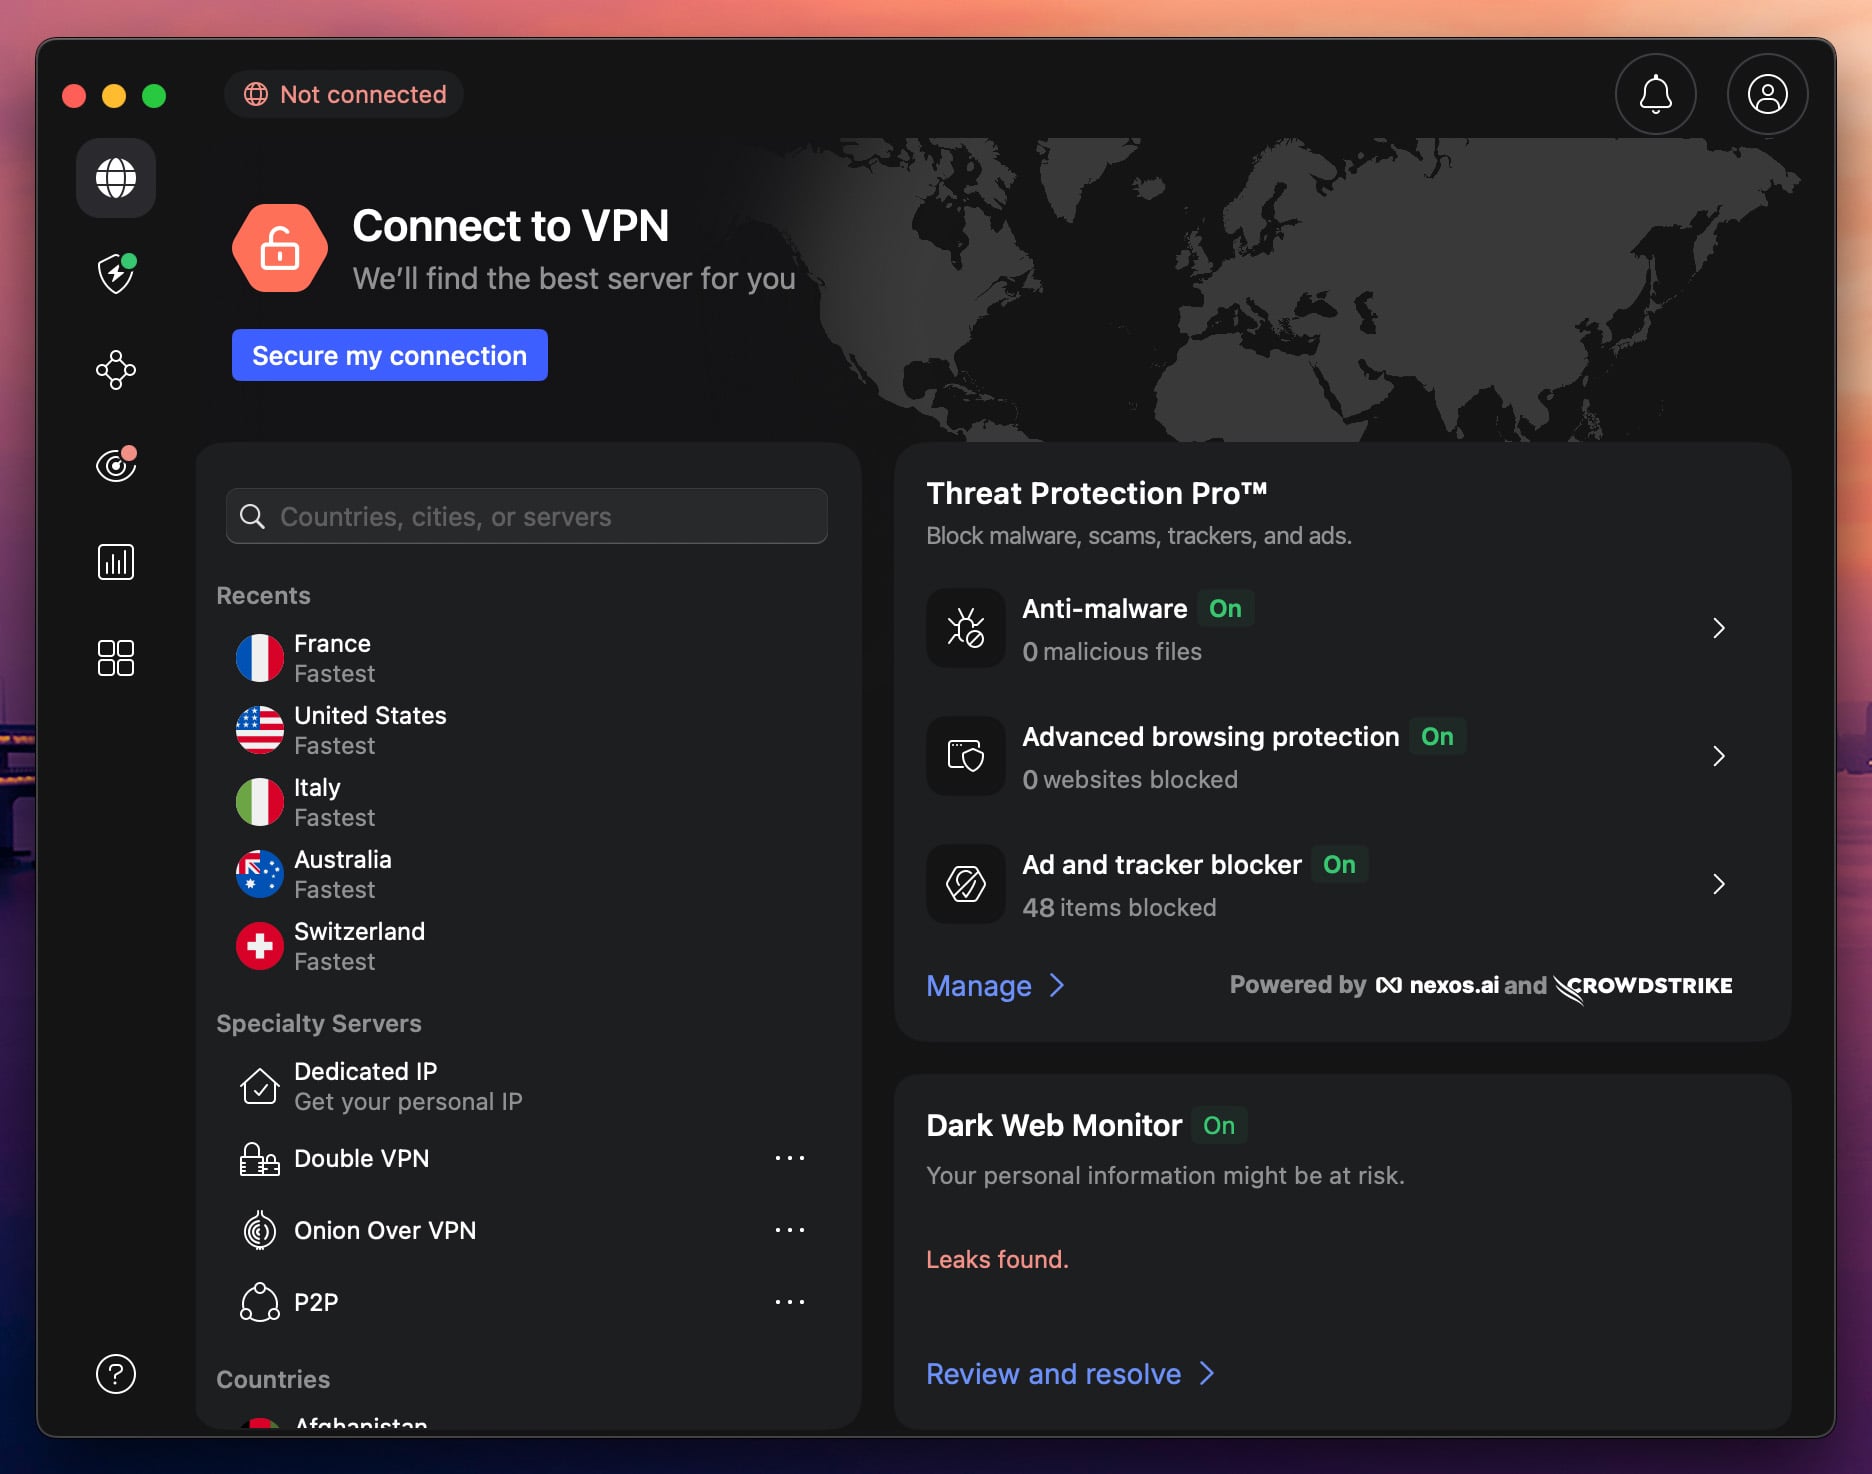Open Threat Protection shield icon in sidebar
This screenshot has height=1474, width=1872.
(115, 273)
